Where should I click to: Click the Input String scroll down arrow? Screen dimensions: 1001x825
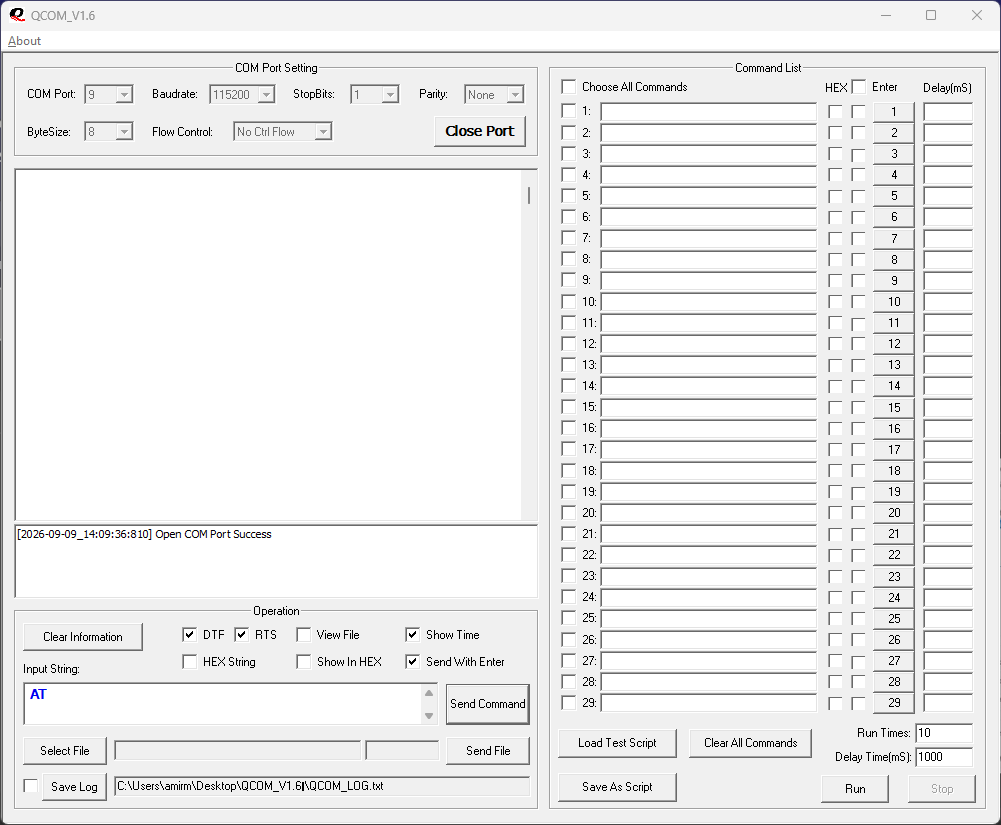429,716
